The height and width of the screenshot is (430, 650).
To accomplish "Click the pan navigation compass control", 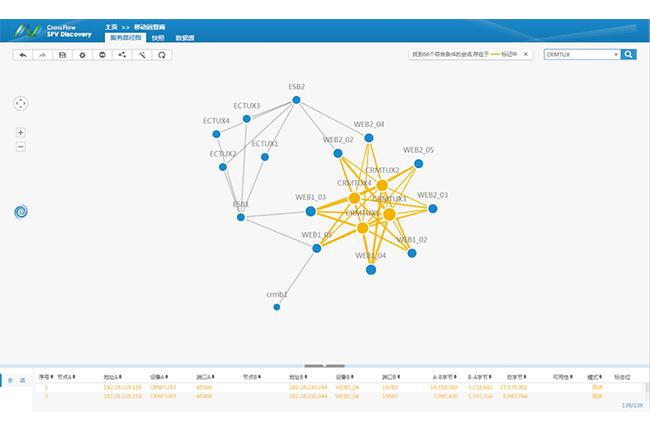I will tap(21, 103).
